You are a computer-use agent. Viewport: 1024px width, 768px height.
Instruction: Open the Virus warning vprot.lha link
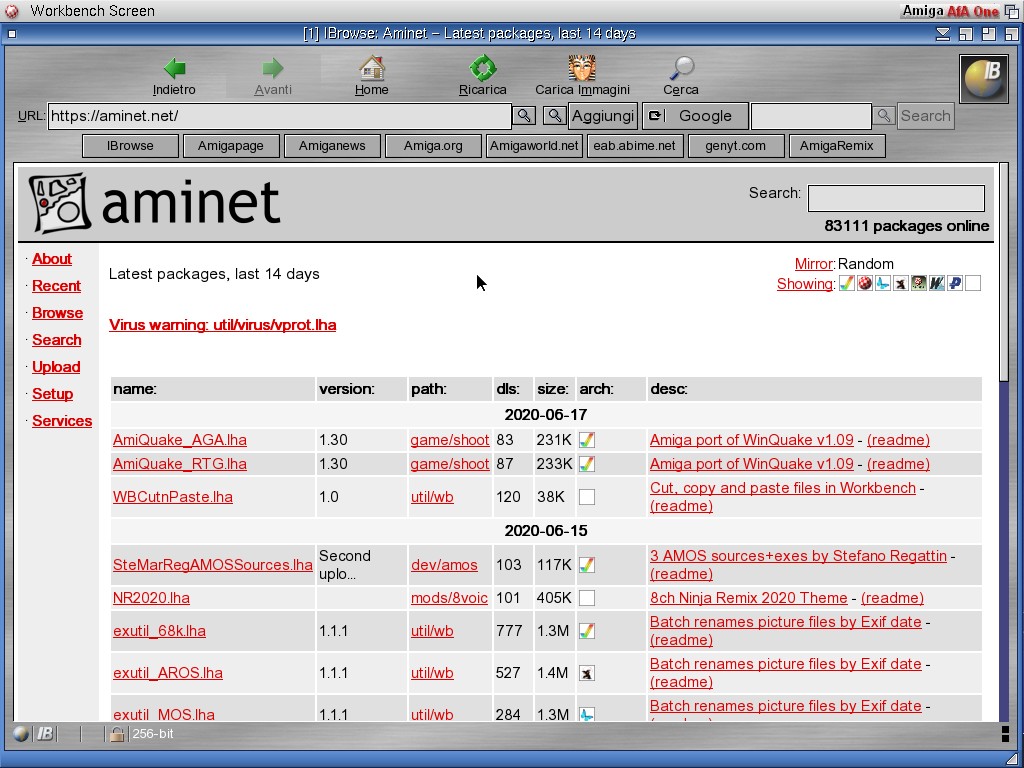[222, 325]
